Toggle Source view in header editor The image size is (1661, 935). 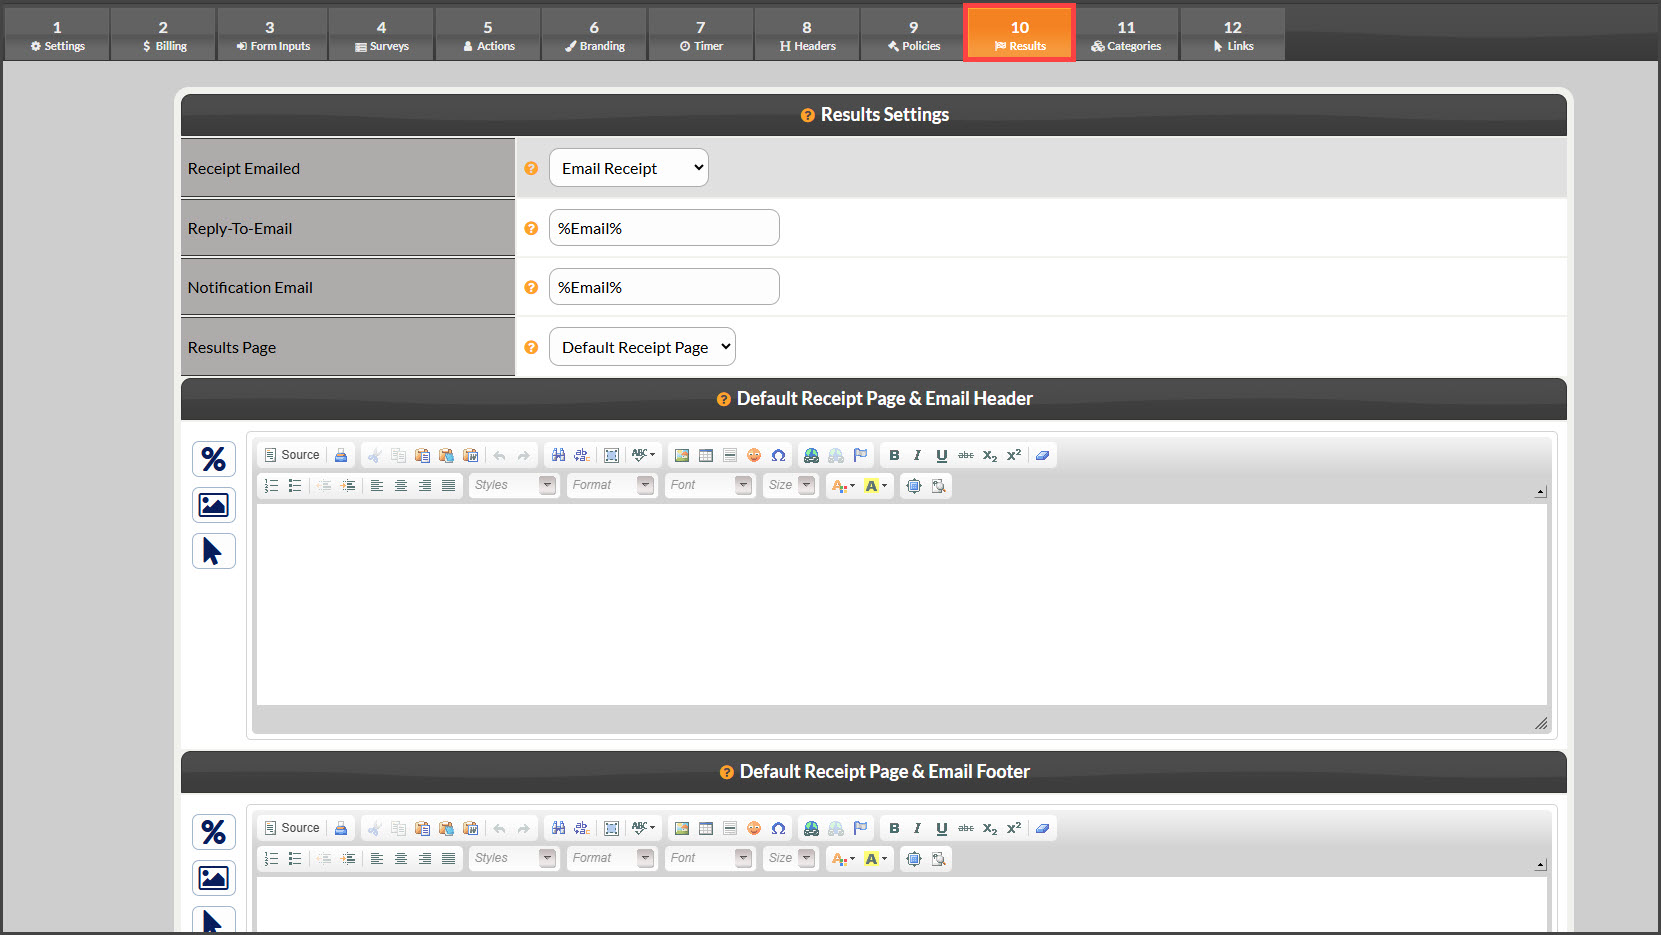click(x=292, y=455)
